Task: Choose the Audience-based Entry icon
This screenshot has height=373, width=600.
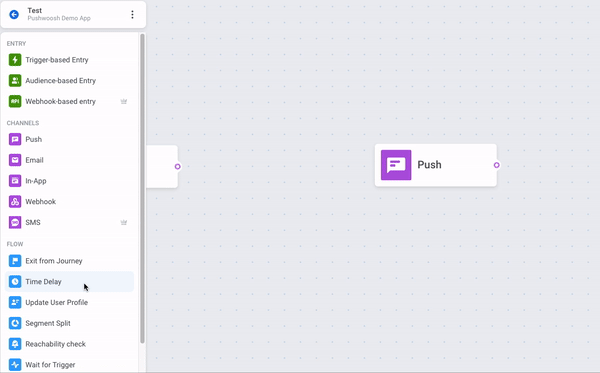Action: point(15,80)
